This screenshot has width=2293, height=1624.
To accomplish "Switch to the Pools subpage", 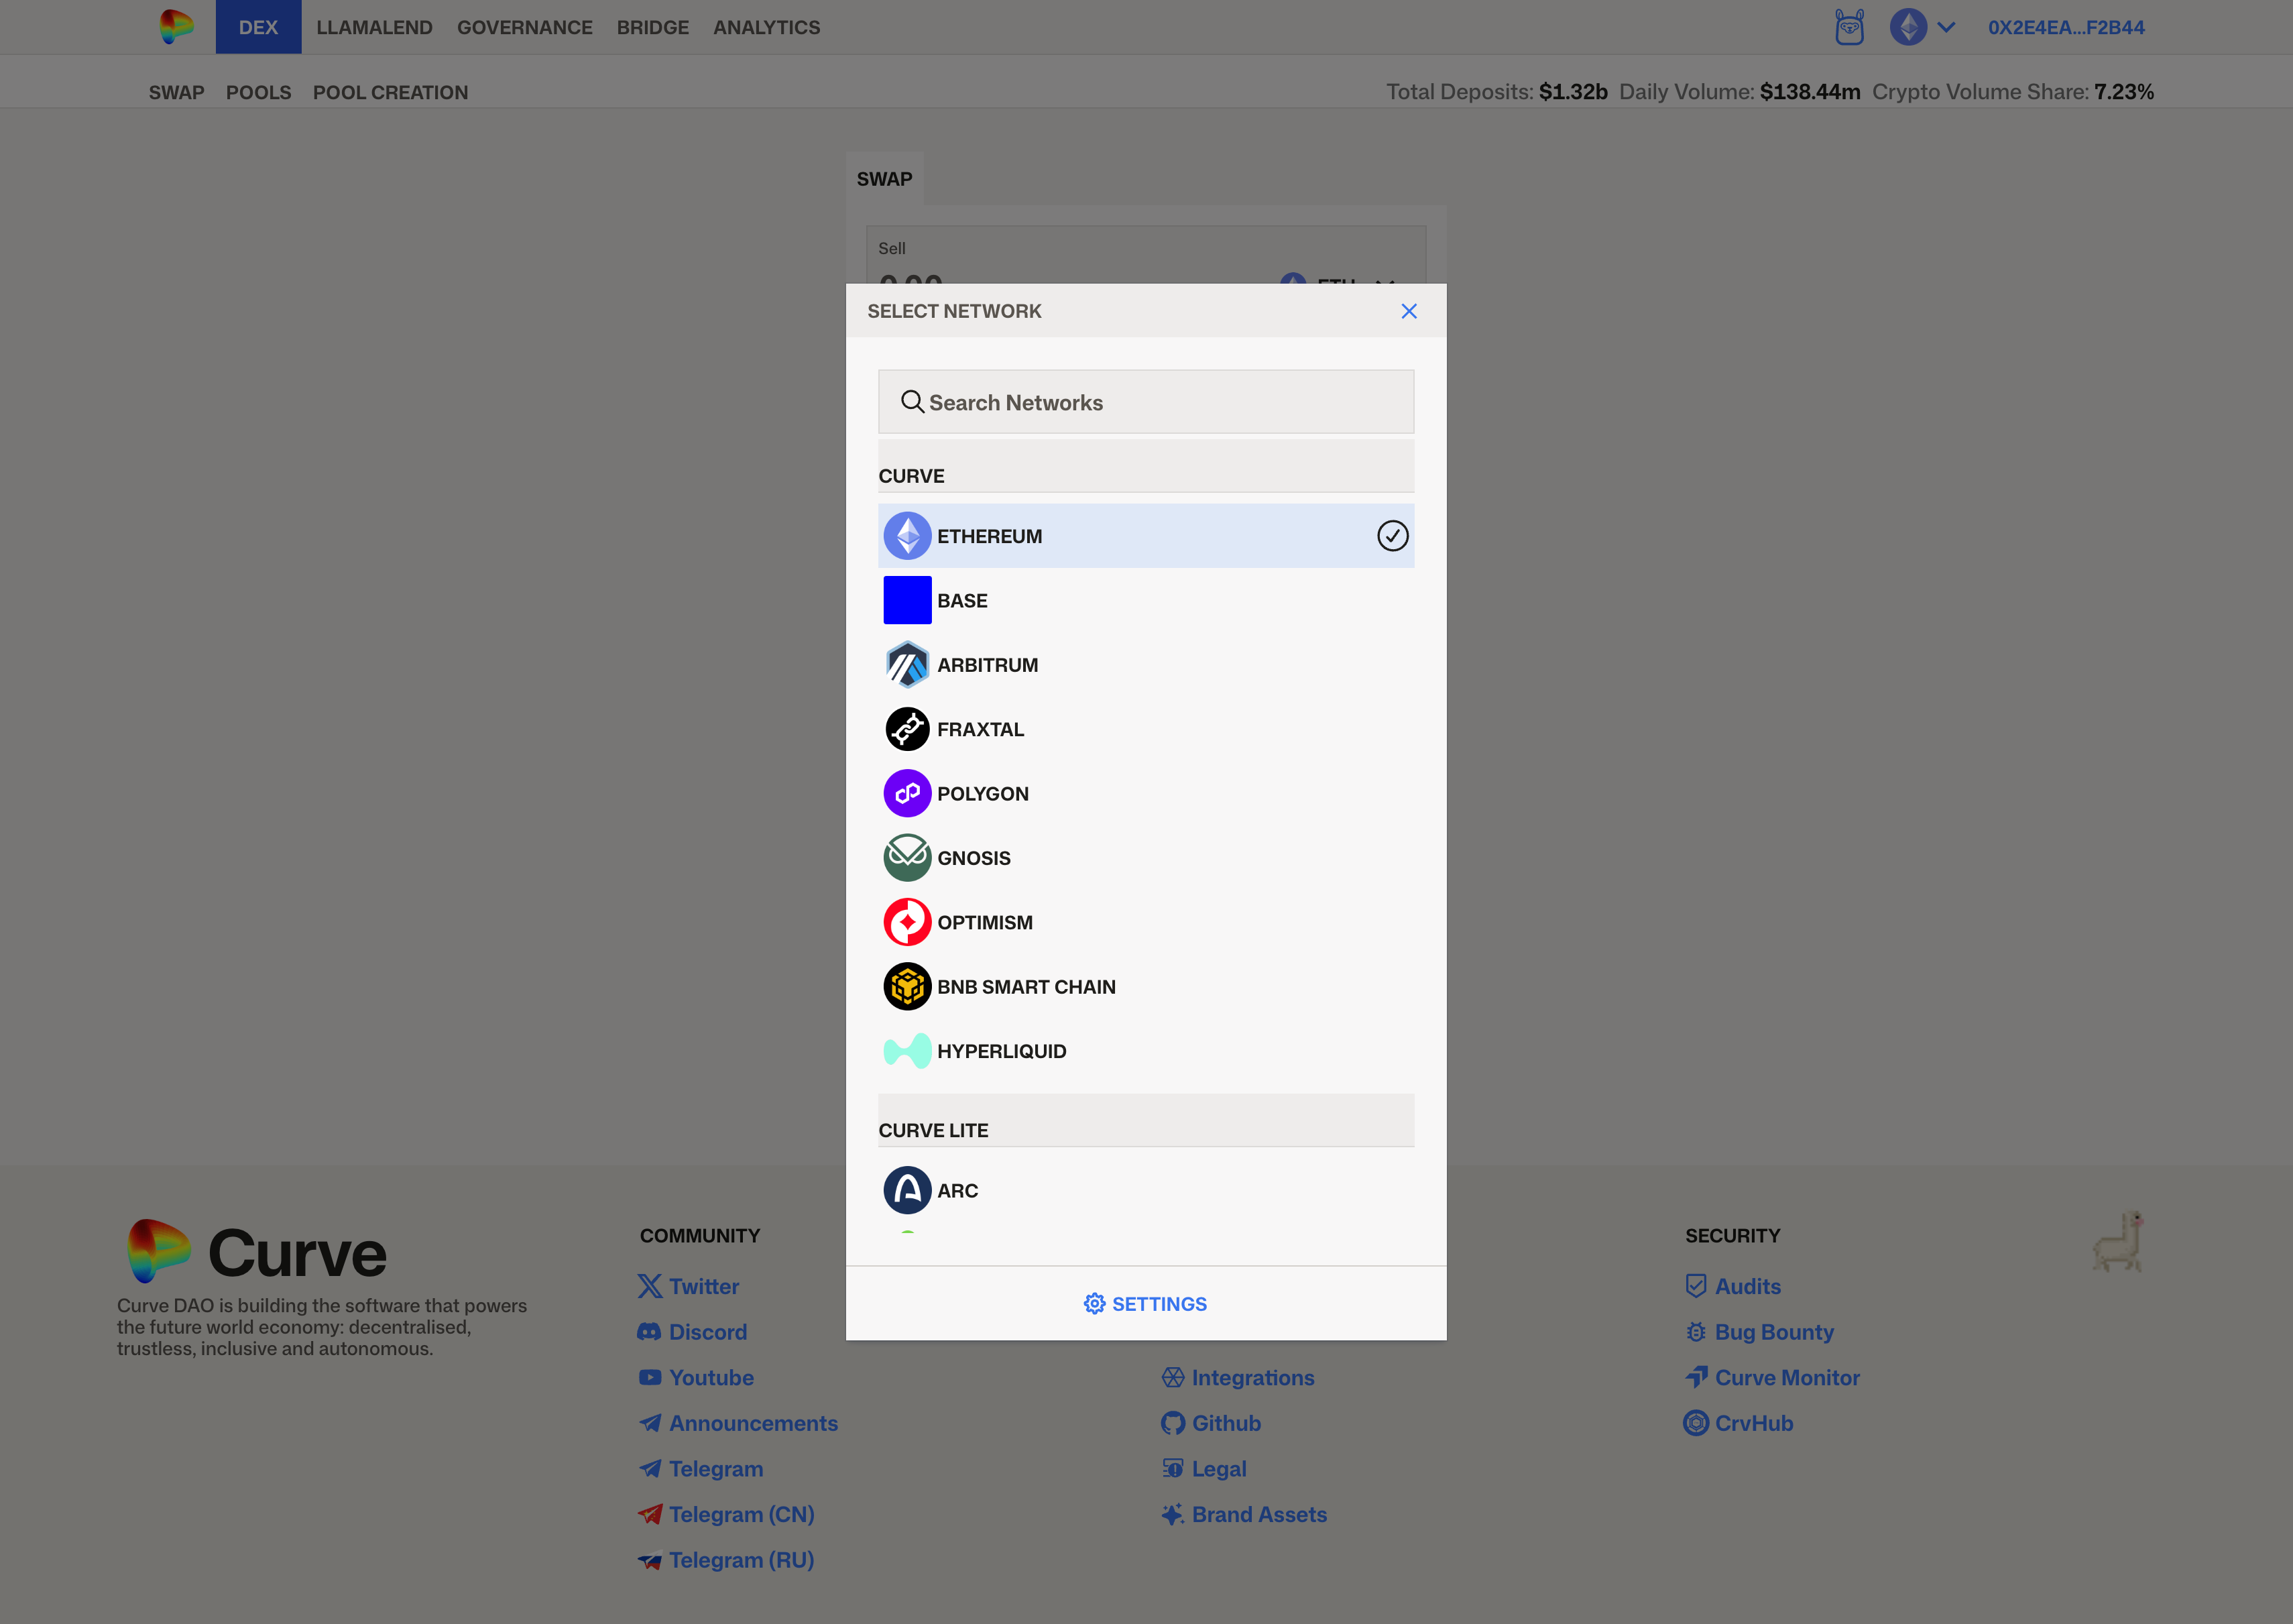I will (258, 92).
